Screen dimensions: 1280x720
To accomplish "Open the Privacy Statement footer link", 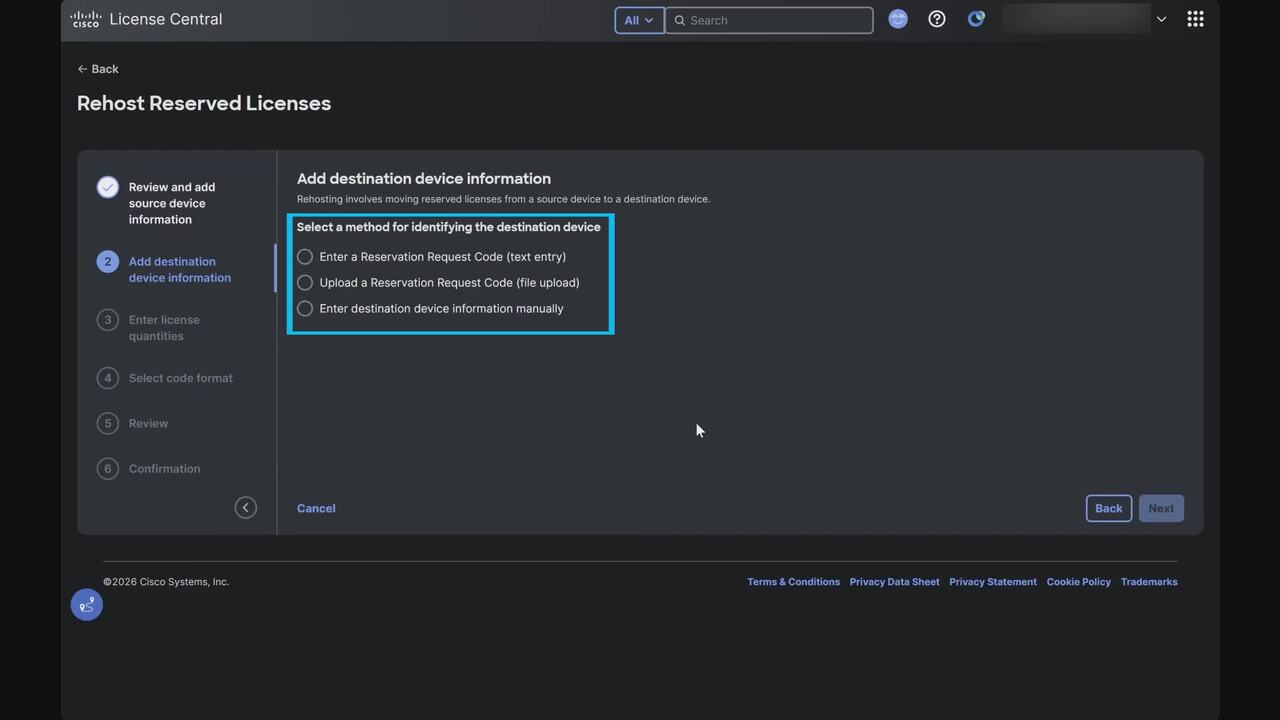I will point(992,582).
